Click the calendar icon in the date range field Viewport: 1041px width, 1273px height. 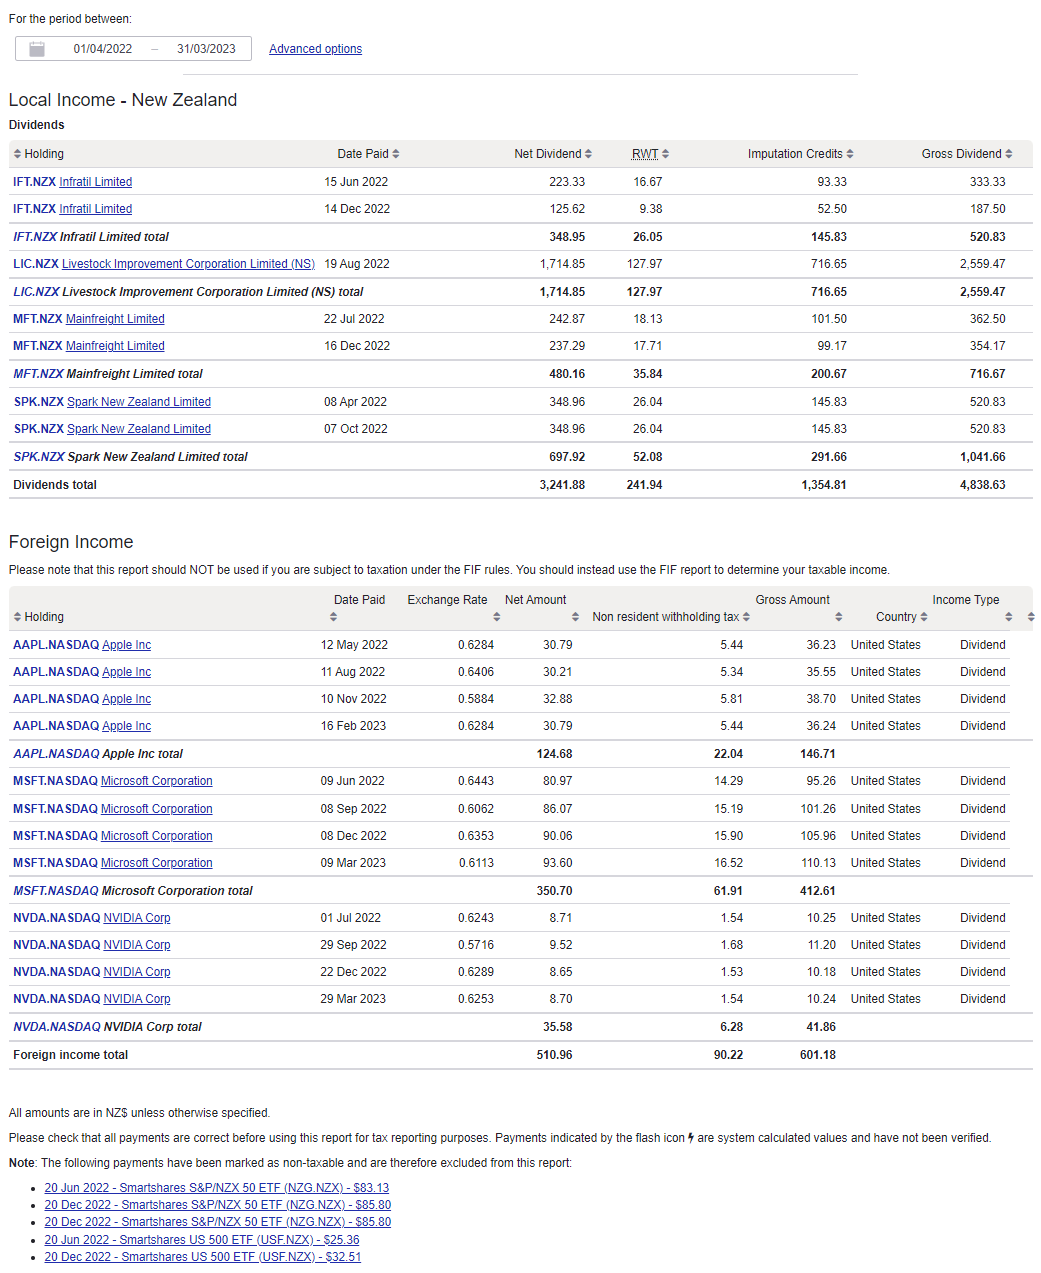[37, 49]
